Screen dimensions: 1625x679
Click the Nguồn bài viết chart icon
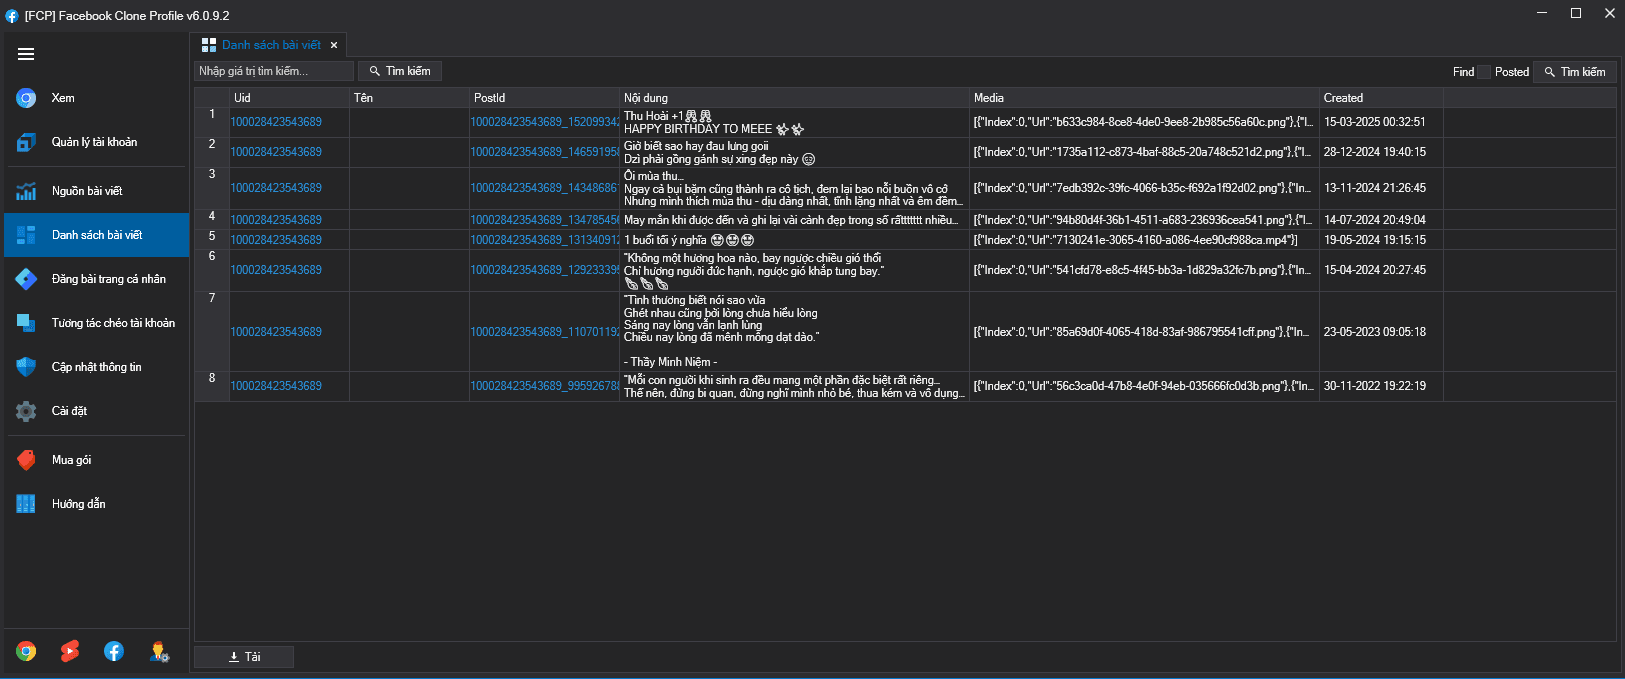[26, 191]
